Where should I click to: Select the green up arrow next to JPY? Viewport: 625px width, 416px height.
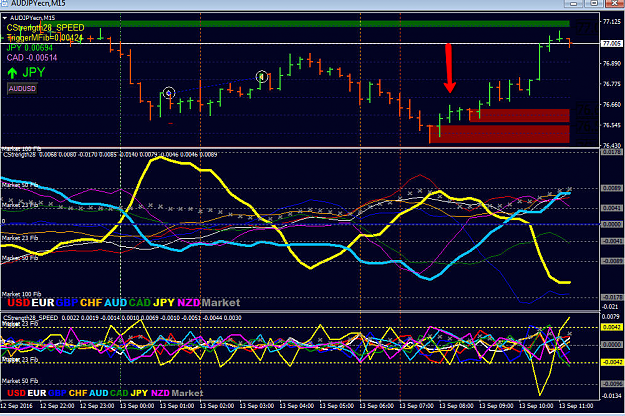pos(12,73)
